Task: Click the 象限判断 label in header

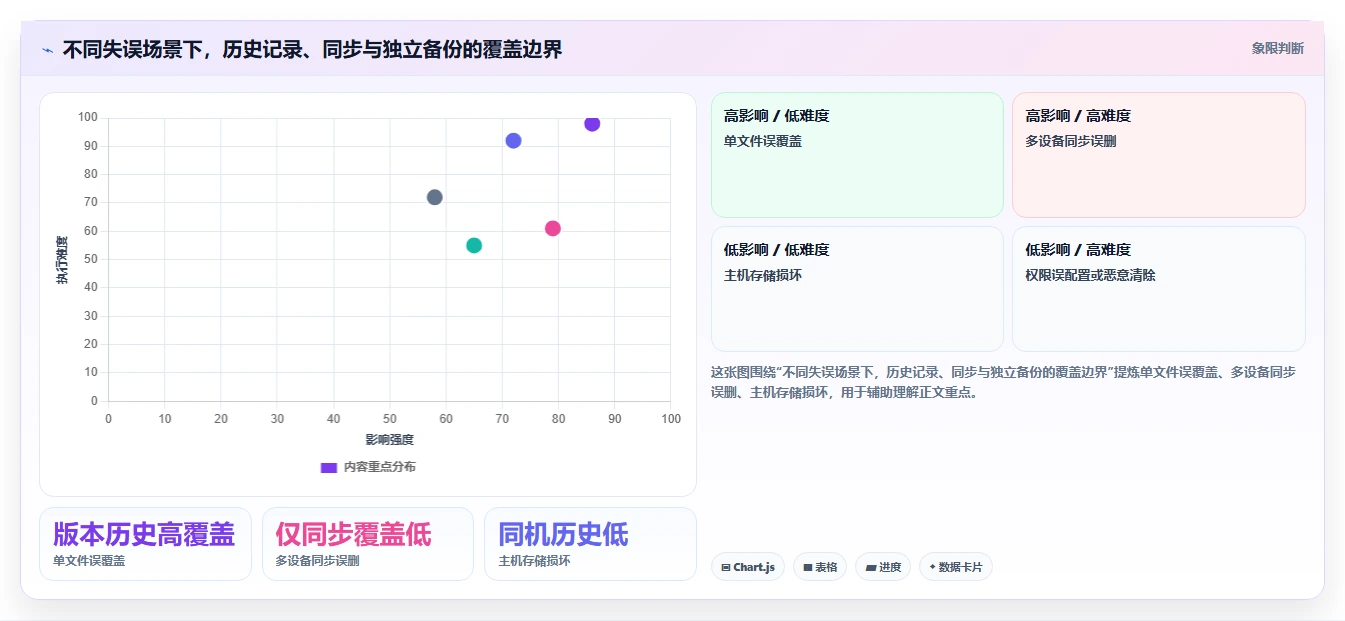Action: point(1277,48)
